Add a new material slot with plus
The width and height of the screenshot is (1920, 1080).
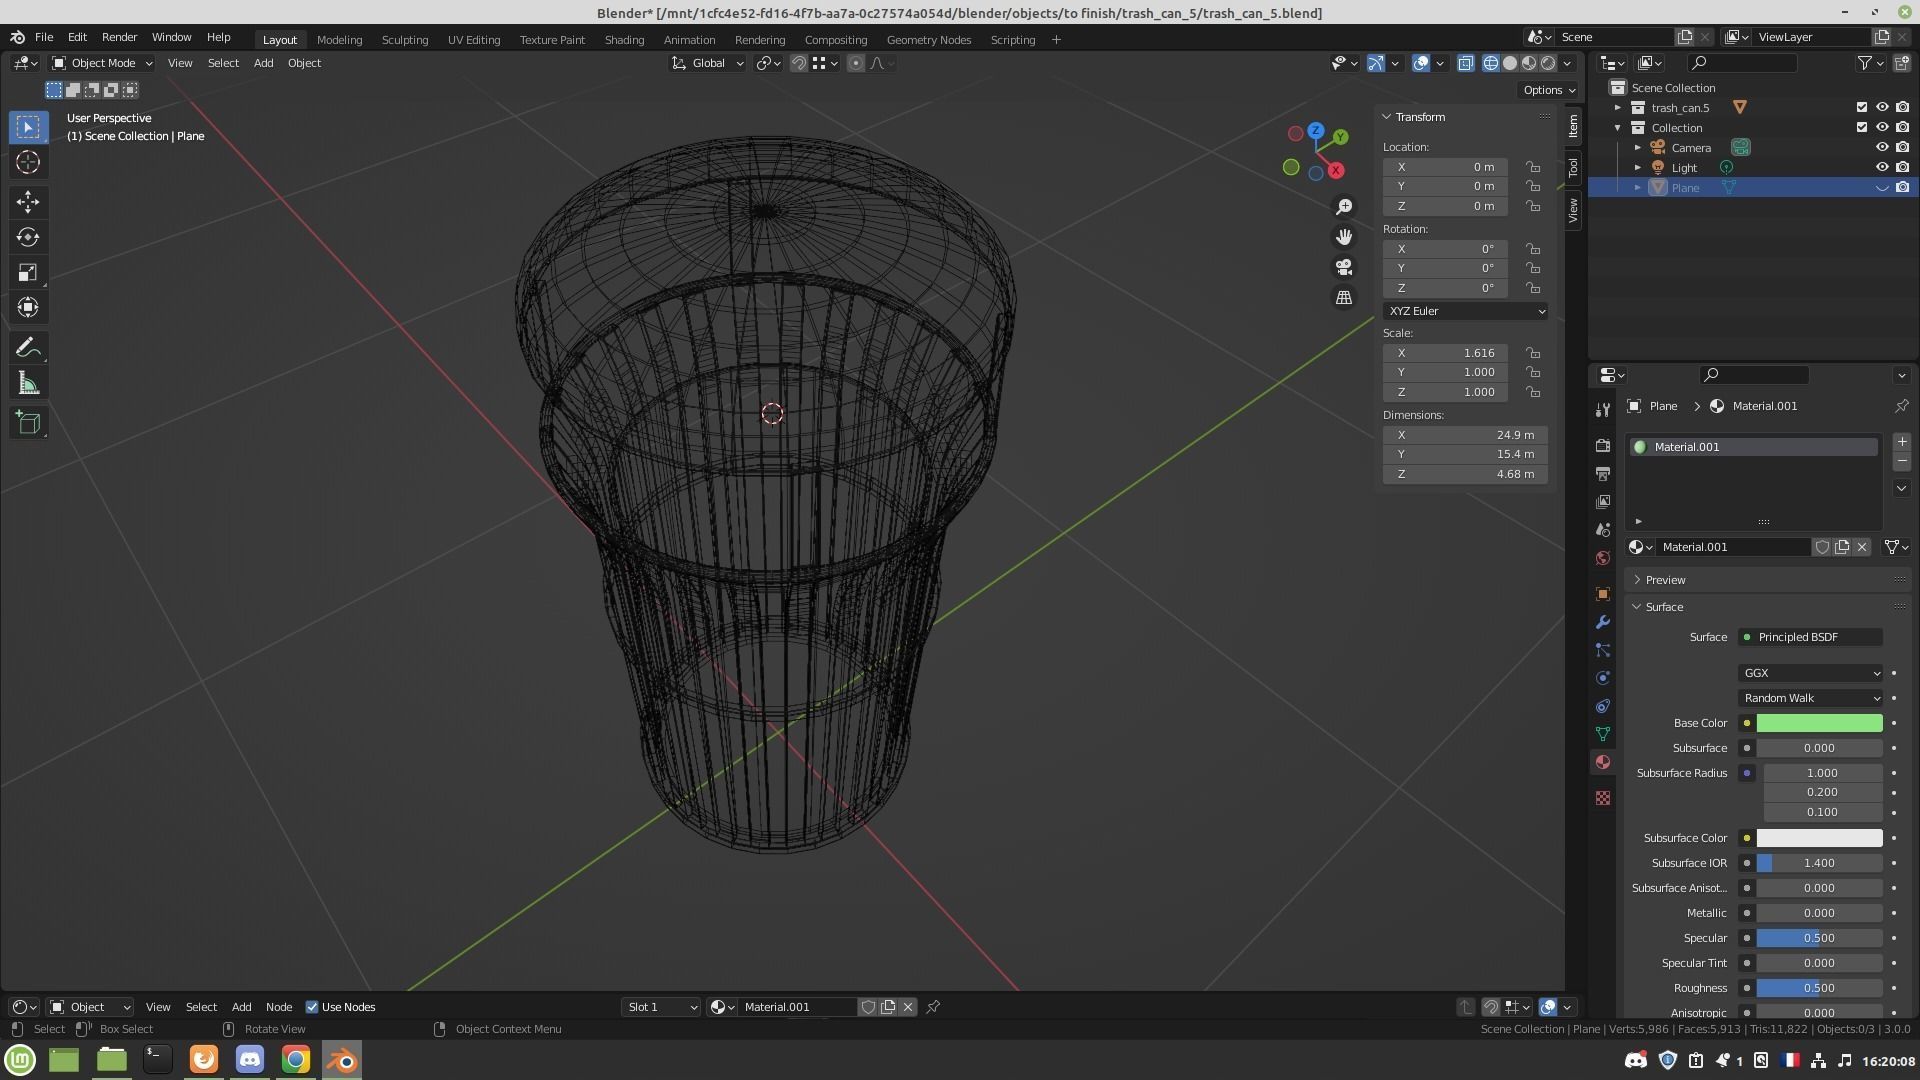(1902, 442)
